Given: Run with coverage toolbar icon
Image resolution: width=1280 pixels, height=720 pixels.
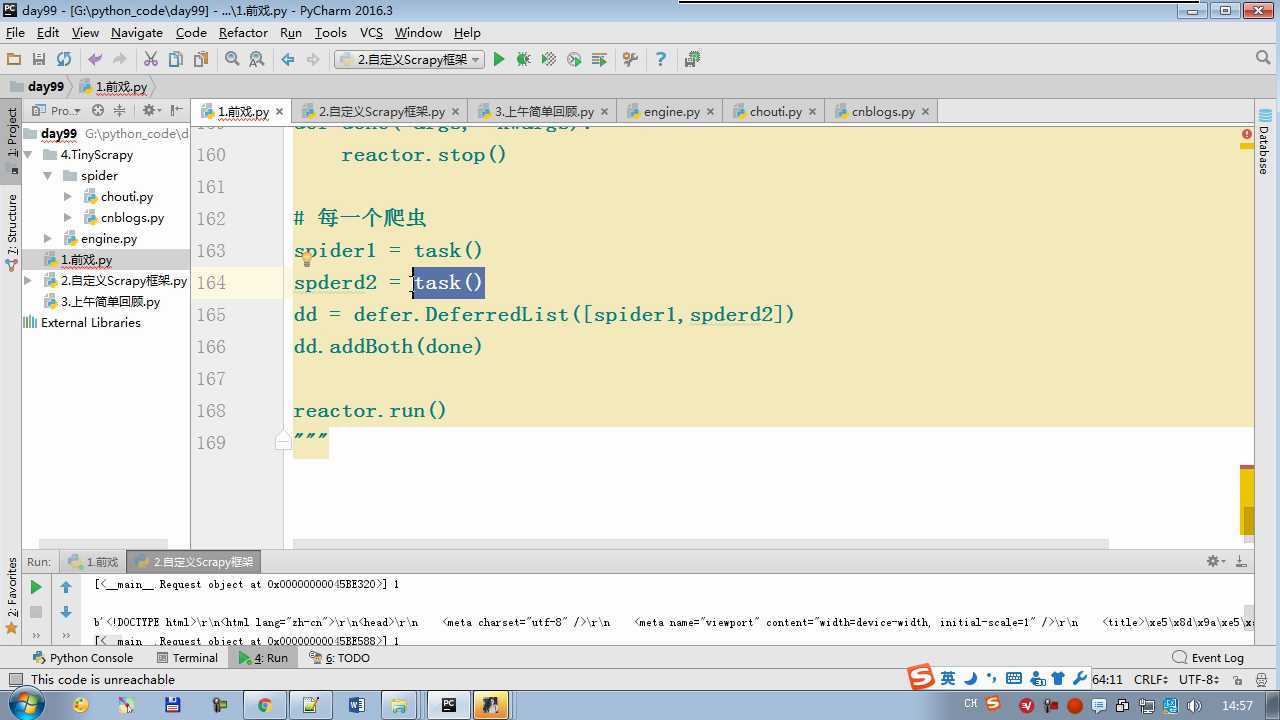Looking at the screenshot, I should pos(548,60).
